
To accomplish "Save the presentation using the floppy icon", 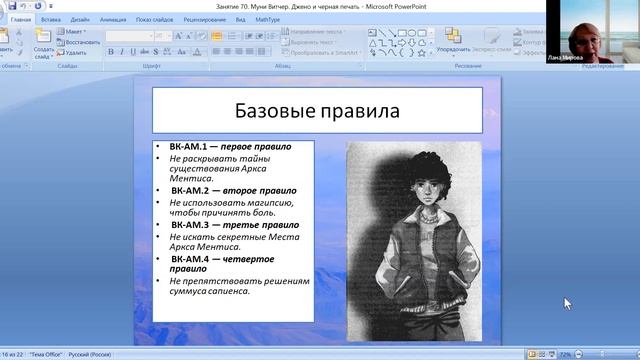I will tap(12, 6).
